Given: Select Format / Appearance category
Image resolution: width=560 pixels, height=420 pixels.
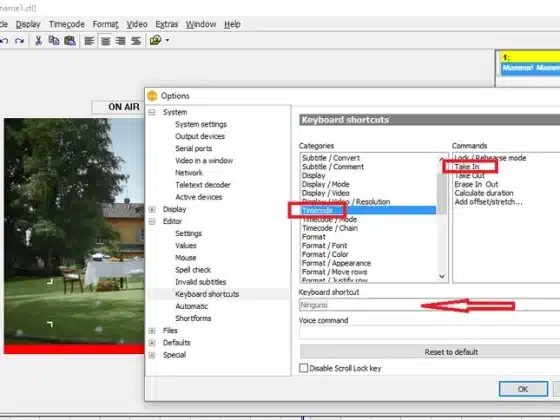Looking at the screenshot, I should [336, 263].
